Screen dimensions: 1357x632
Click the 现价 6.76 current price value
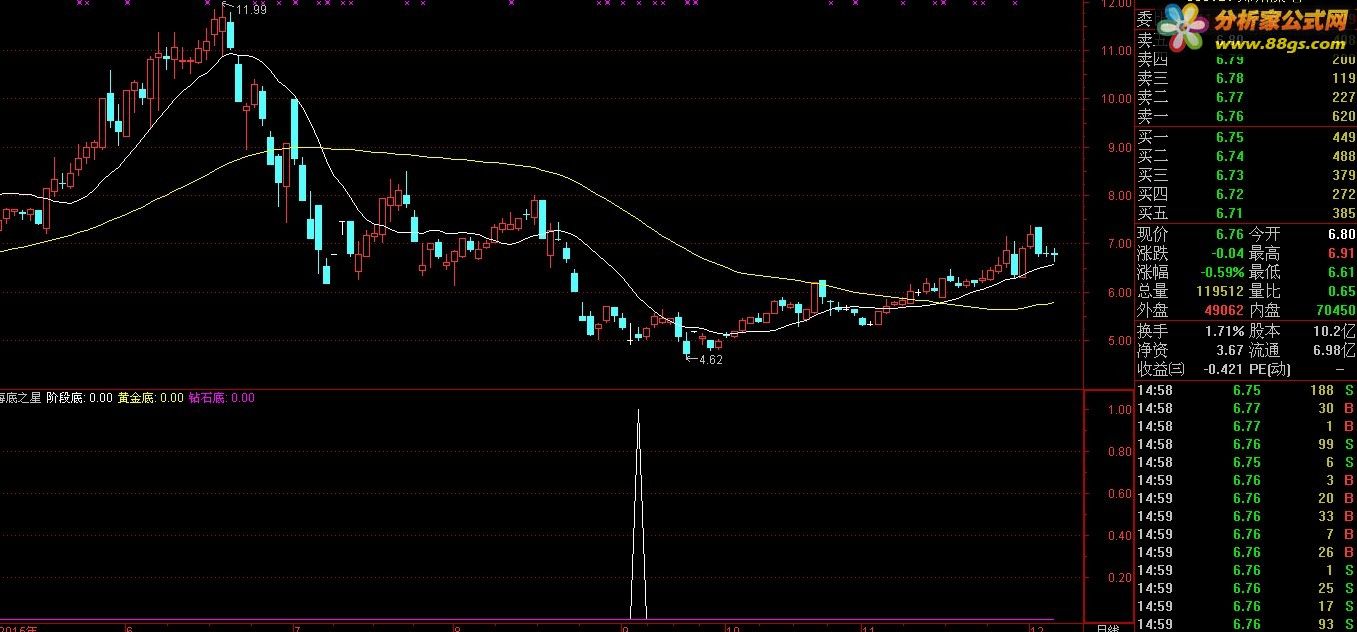point(1230,233)
